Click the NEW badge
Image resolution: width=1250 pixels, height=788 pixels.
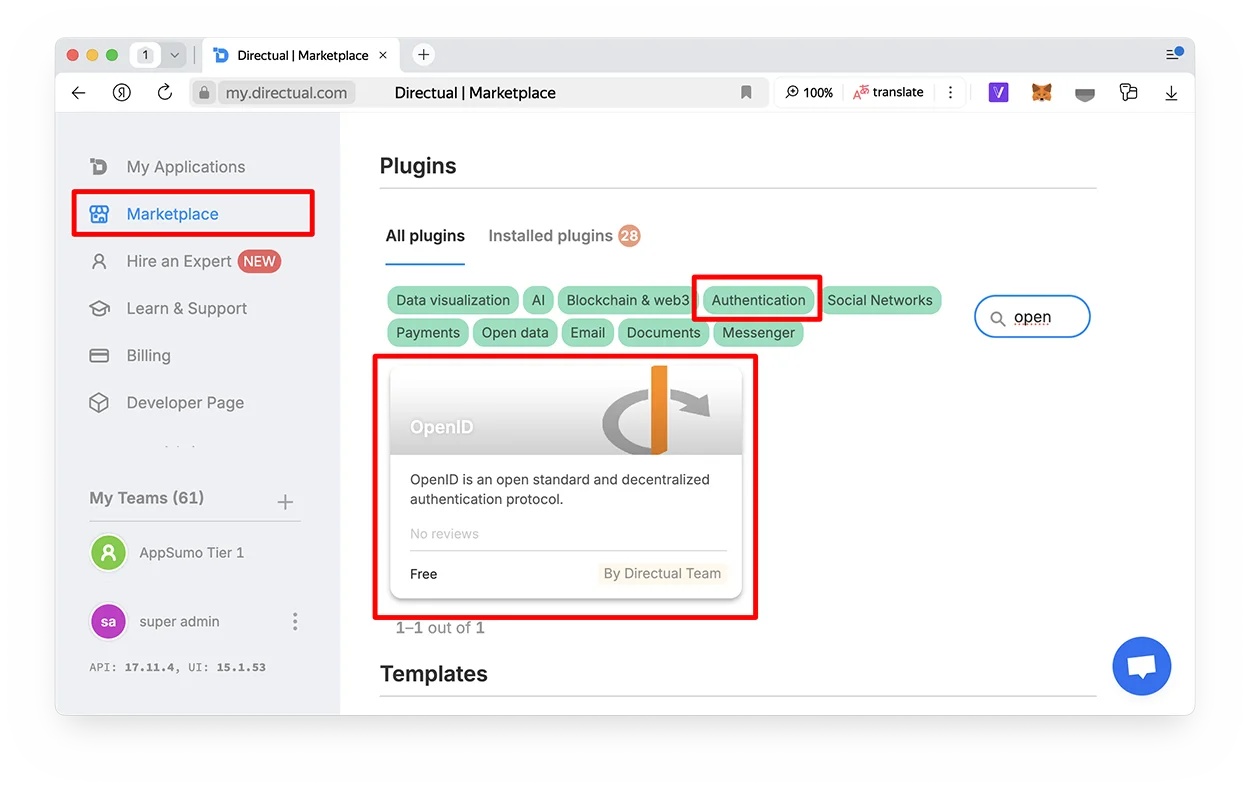[x=259, y=261]
